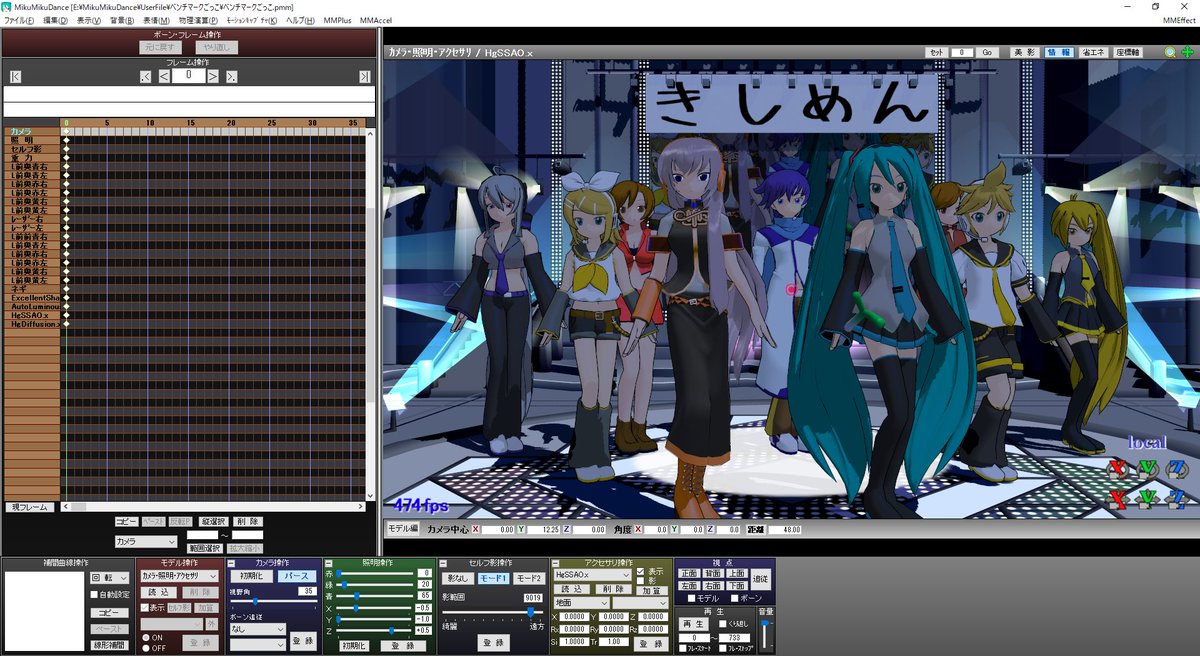
Task: Open the HgSSAO.x accessory dropdown
Action: coord(593,575)
